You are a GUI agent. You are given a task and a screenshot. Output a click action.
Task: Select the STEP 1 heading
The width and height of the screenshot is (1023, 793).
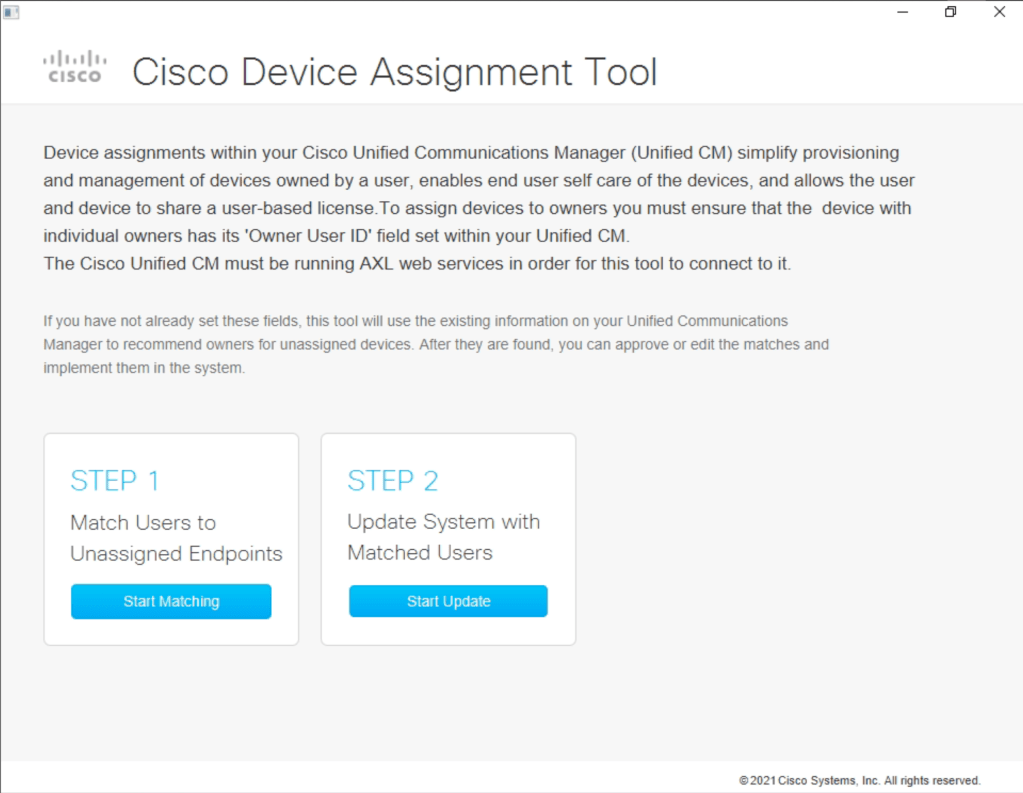(115, 481)
